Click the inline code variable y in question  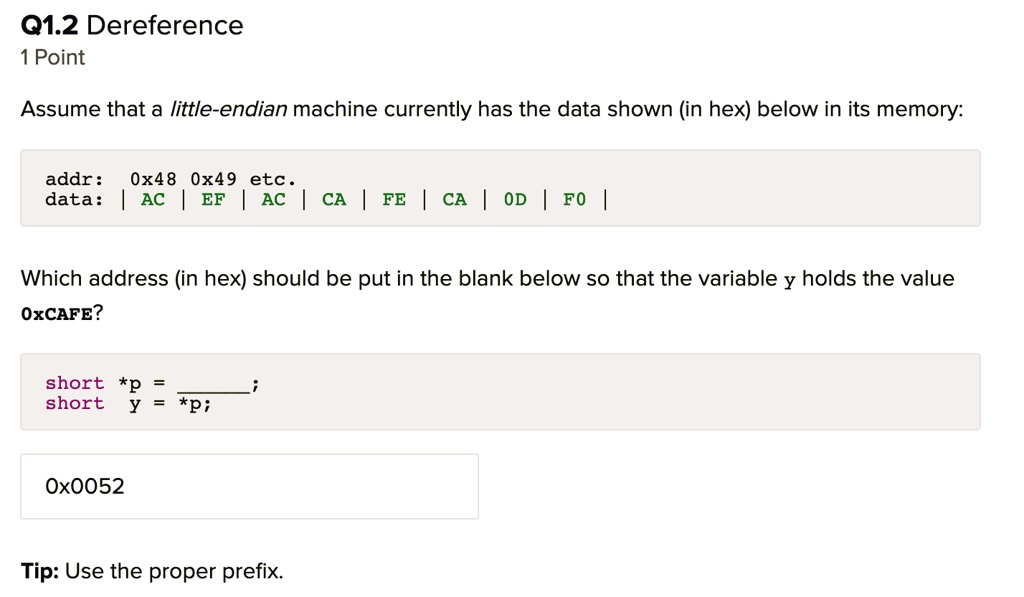[790, 281]
